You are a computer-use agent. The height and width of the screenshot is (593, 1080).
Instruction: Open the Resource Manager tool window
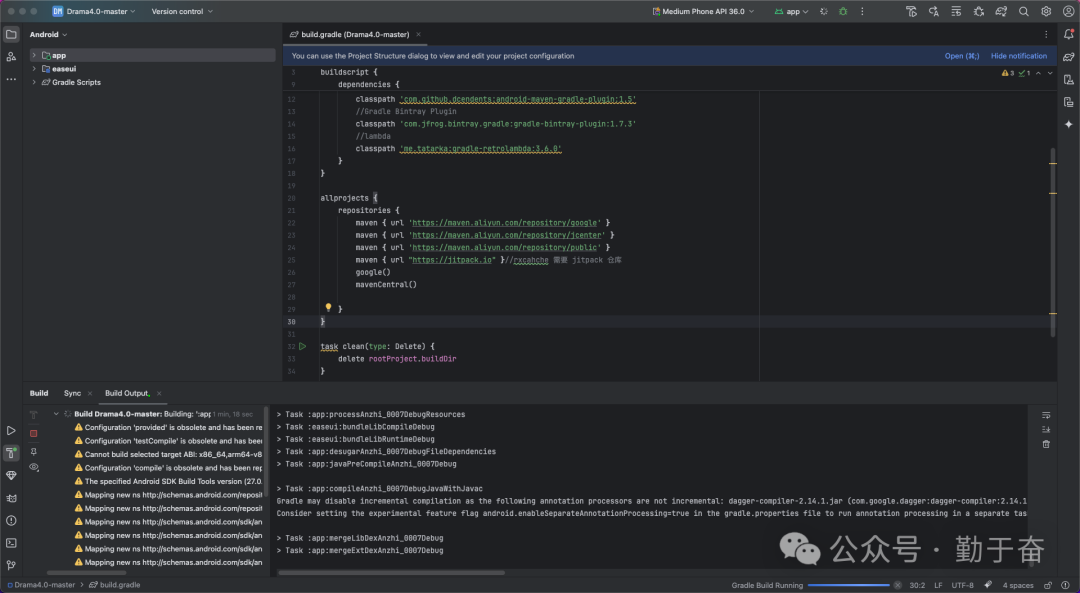[11, 56]
